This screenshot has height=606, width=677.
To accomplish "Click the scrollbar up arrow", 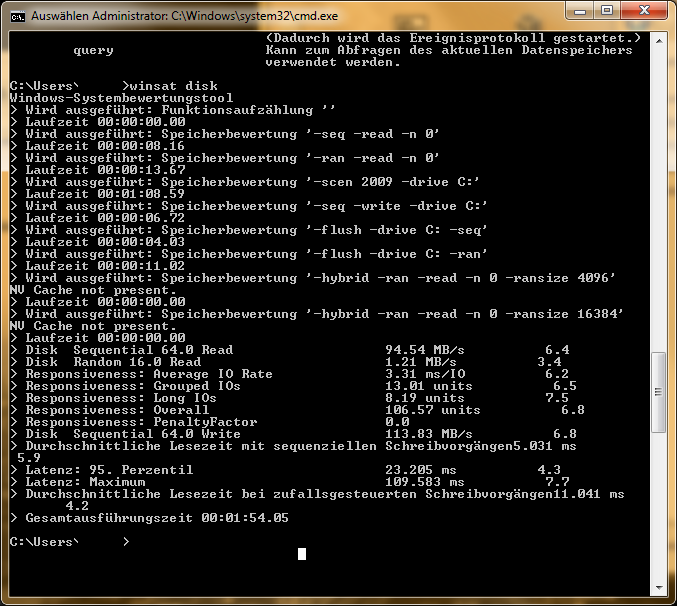I will click(659, 41).
